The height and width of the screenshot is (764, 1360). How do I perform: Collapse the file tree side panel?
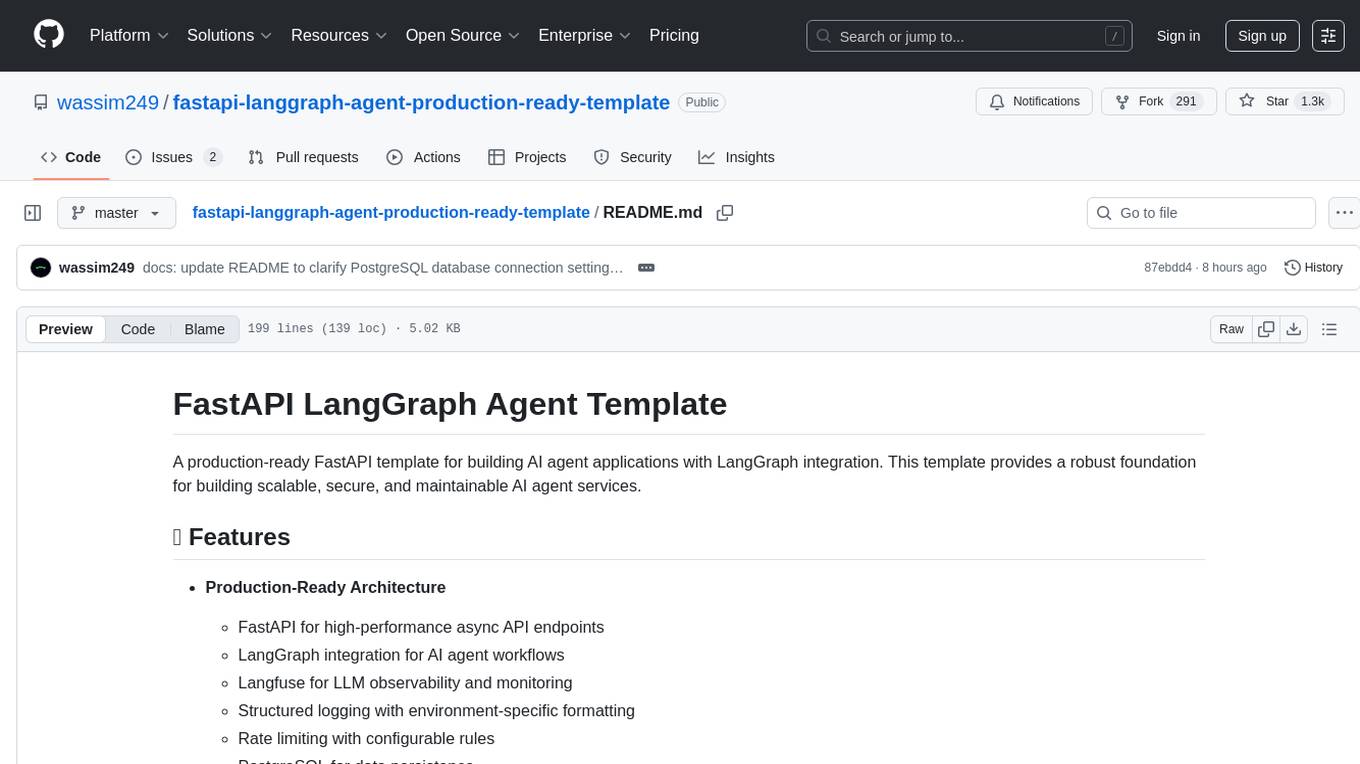click(x=33, y=212)
